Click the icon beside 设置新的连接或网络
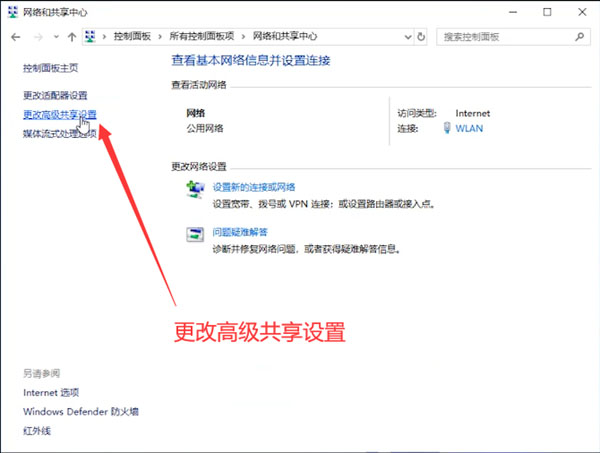Screen dimensions: 600x453 point(196,190)
